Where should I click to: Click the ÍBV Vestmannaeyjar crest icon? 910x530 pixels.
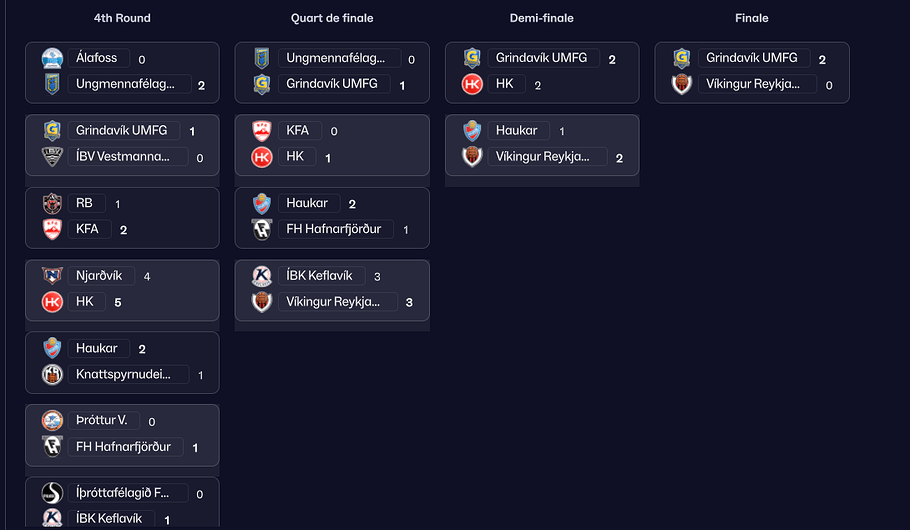click(53, 157)
